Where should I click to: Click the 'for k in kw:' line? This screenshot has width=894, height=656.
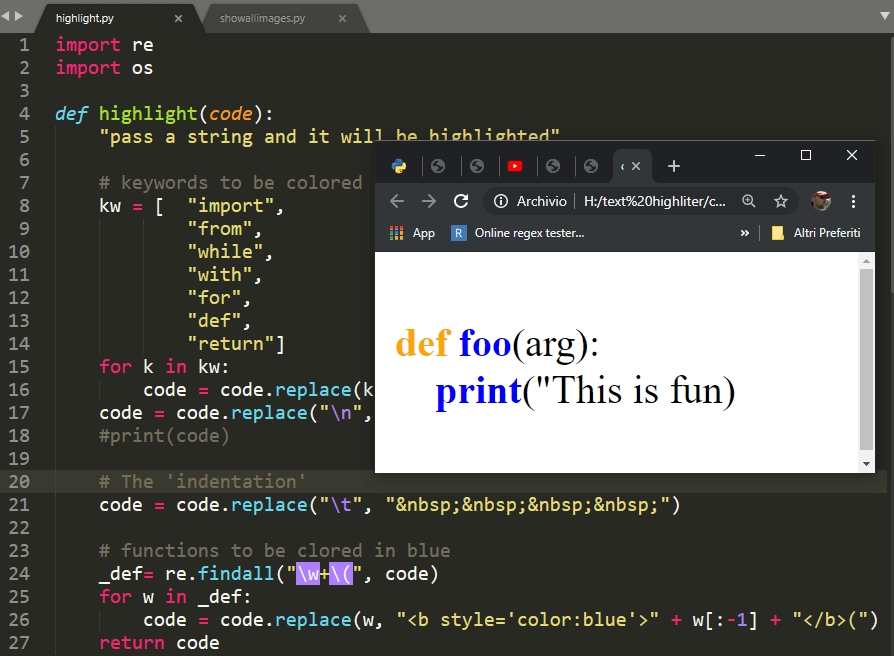164,366
